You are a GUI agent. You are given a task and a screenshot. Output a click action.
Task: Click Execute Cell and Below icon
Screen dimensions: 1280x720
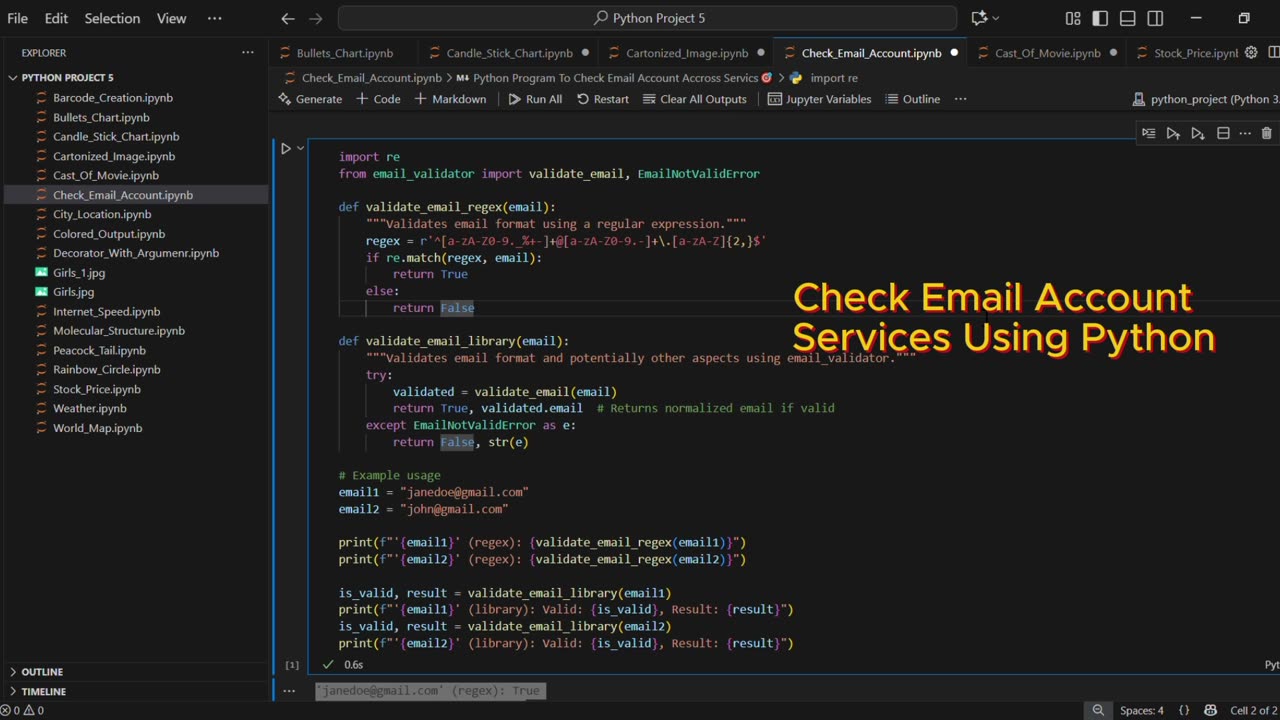click(x=1197, y=133)
